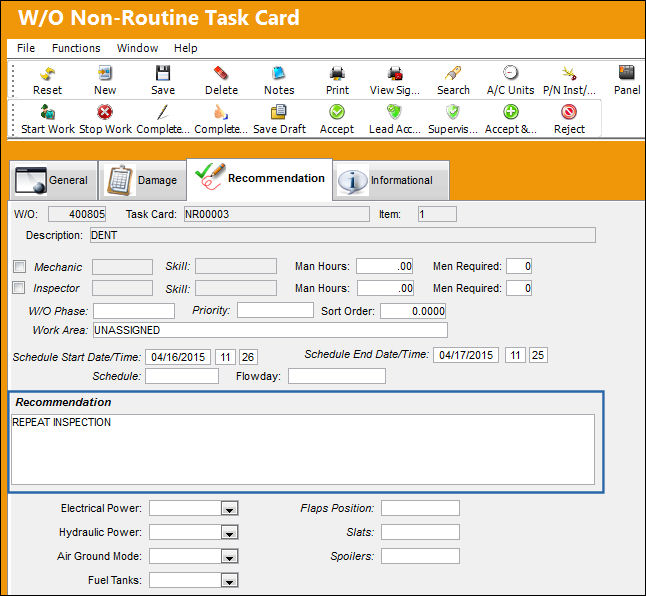Screen dimensions: 646x596
Task: Create a new task card with New
Action: point(105,73)
